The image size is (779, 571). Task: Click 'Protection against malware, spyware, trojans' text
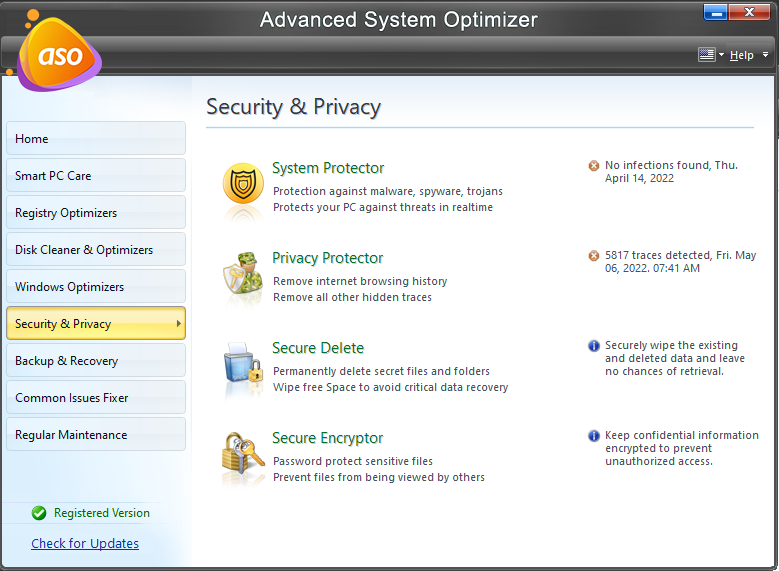[388, 191]
